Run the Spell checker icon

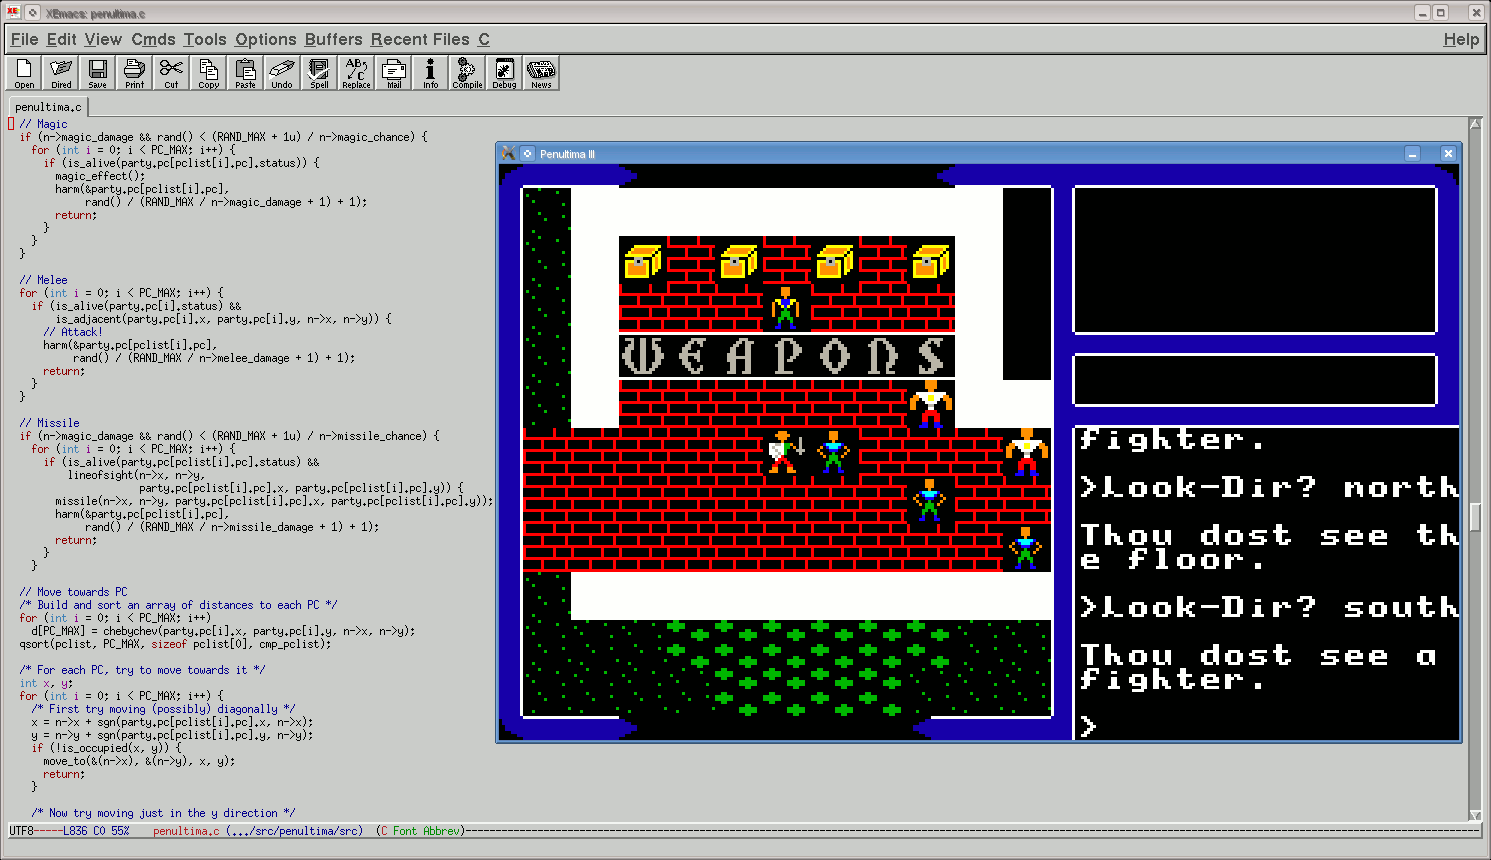(x=319, y=73)
